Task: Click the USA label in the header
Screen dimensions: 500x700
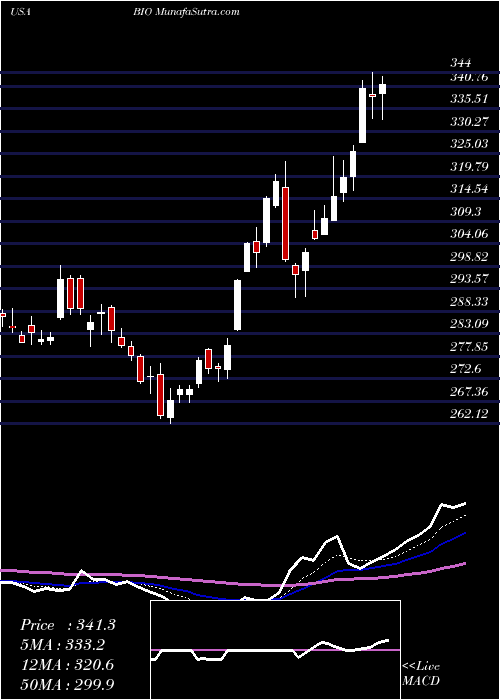Action: [x=20, y=12]
